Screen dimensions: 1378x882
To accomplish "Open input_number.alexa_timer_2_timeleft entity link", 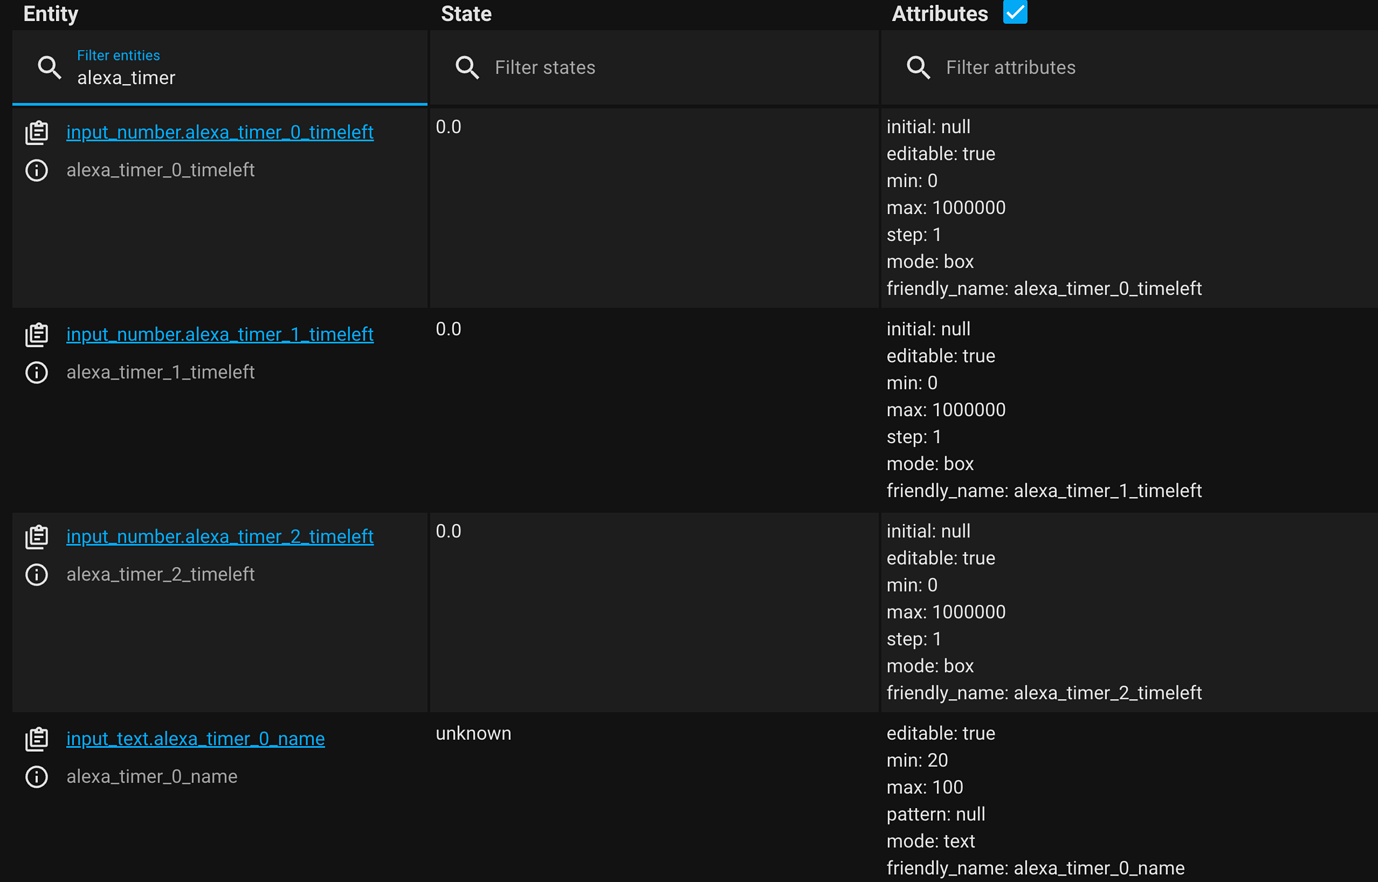I will pyautogui.click(x=219, y=536).
